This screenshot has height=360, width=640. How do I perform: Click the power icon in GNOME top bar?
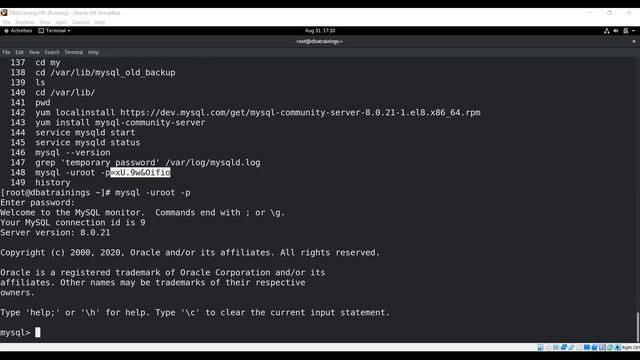click(x=625, y=31)
